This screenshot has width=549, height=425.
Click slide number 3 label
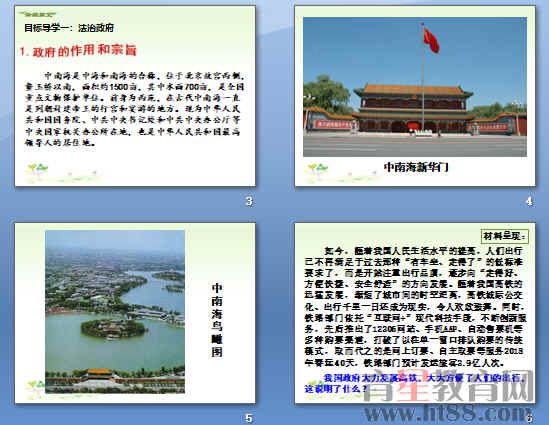coord(249,201)
